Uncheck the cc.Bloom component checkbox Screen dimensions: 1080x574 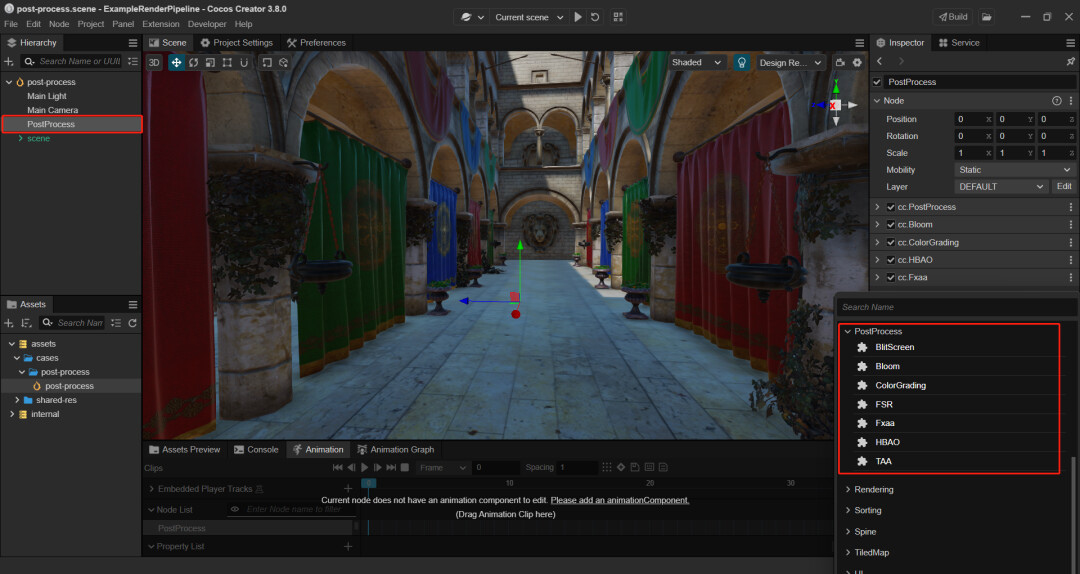(891, 225)
